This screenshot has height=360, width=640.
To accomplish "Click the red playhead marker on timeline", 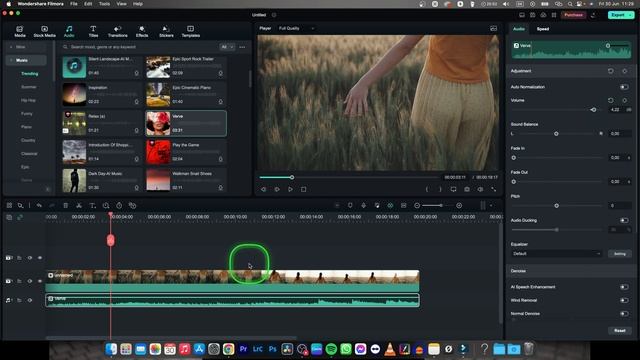I will (x=111, y=240).
